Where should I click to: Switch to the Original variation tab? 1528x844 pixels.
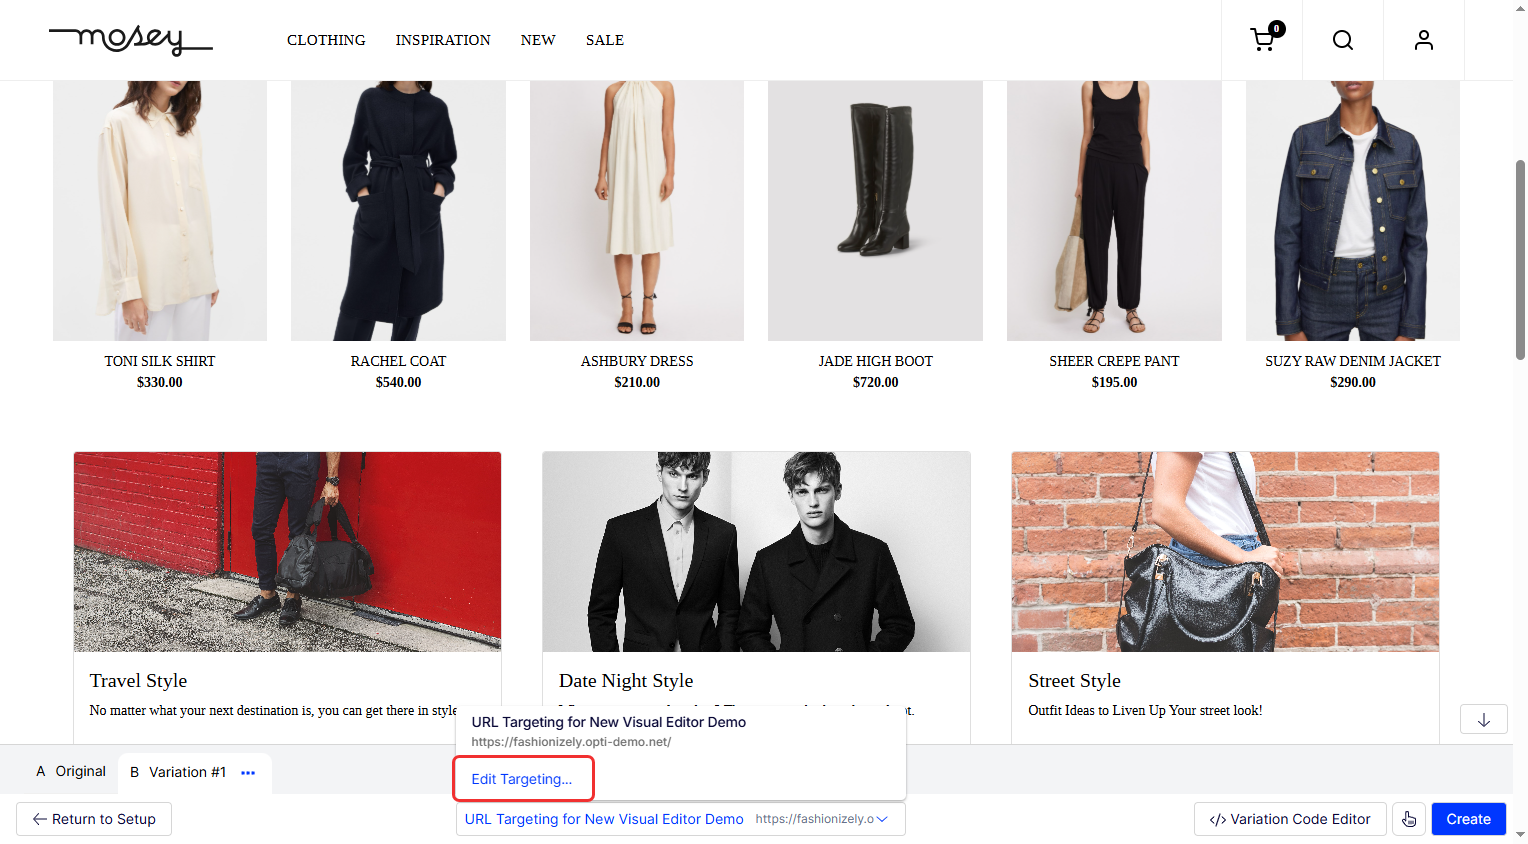click(71, 772)
